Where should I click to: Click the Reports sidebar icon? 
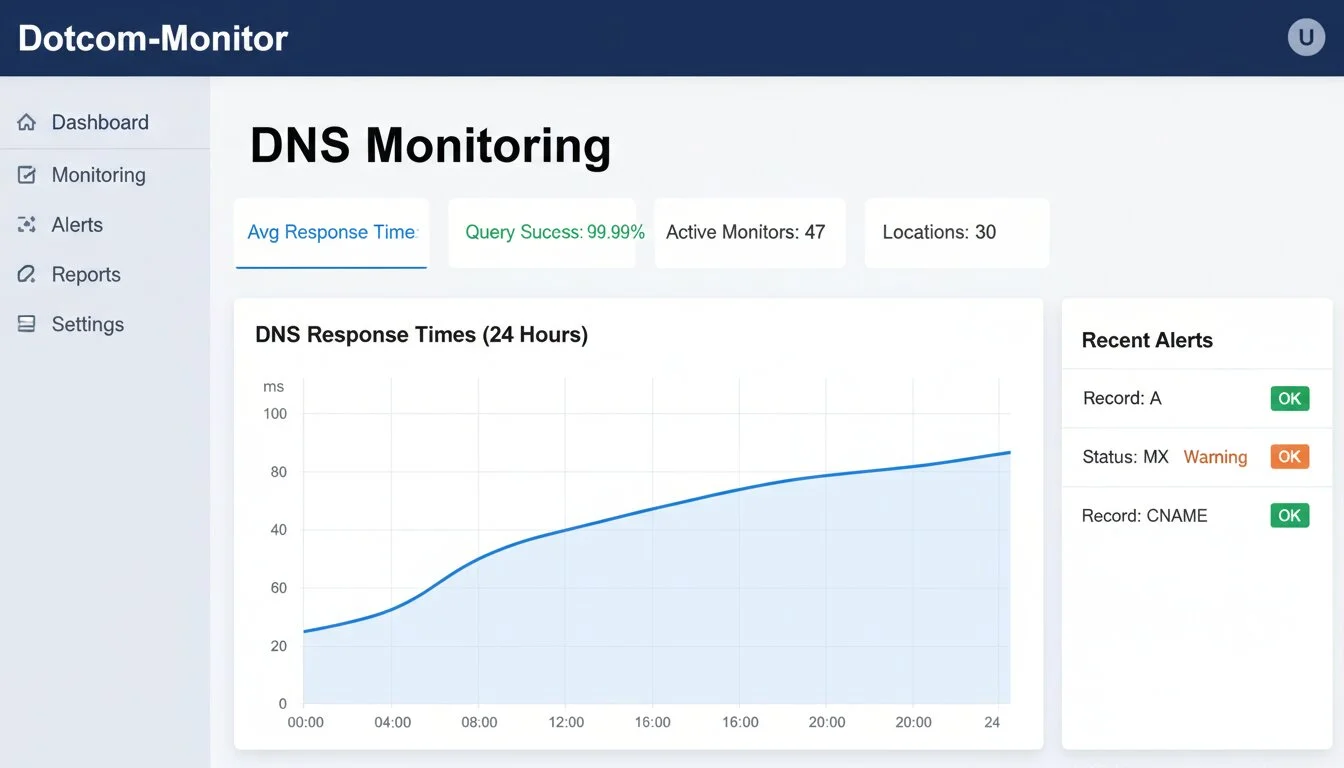click(27, 274)
